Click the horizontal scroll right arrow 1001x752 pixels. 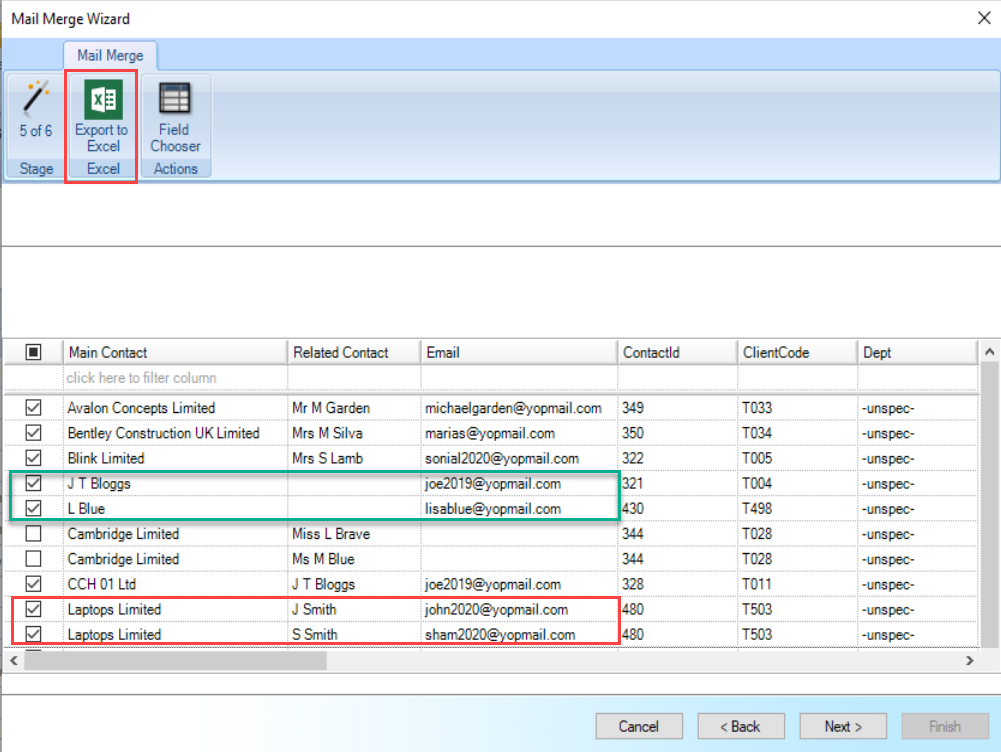(x=969, y=661)
